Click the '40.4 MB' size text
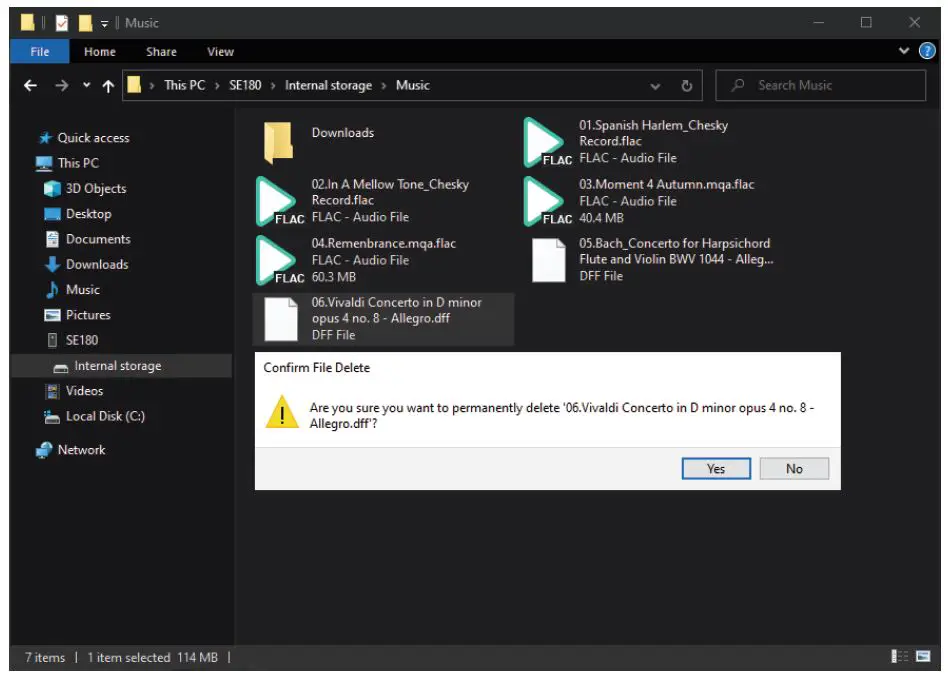 (601, 218)
